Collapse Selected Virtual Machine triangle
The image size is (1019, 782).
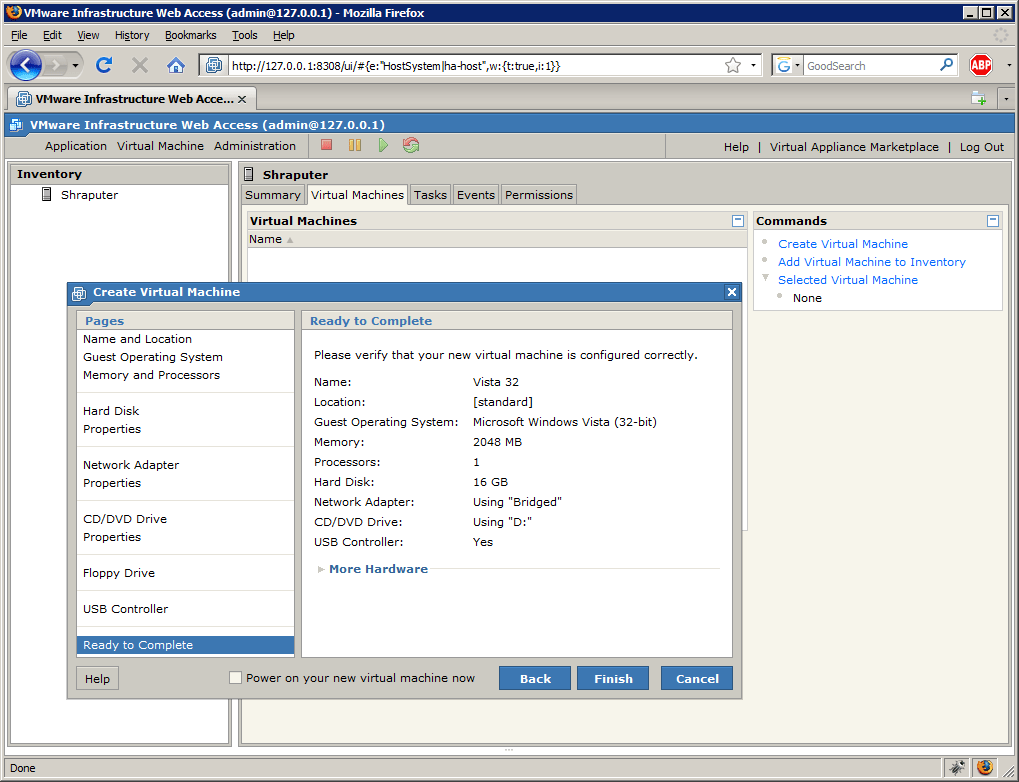(x=766, y=278)
